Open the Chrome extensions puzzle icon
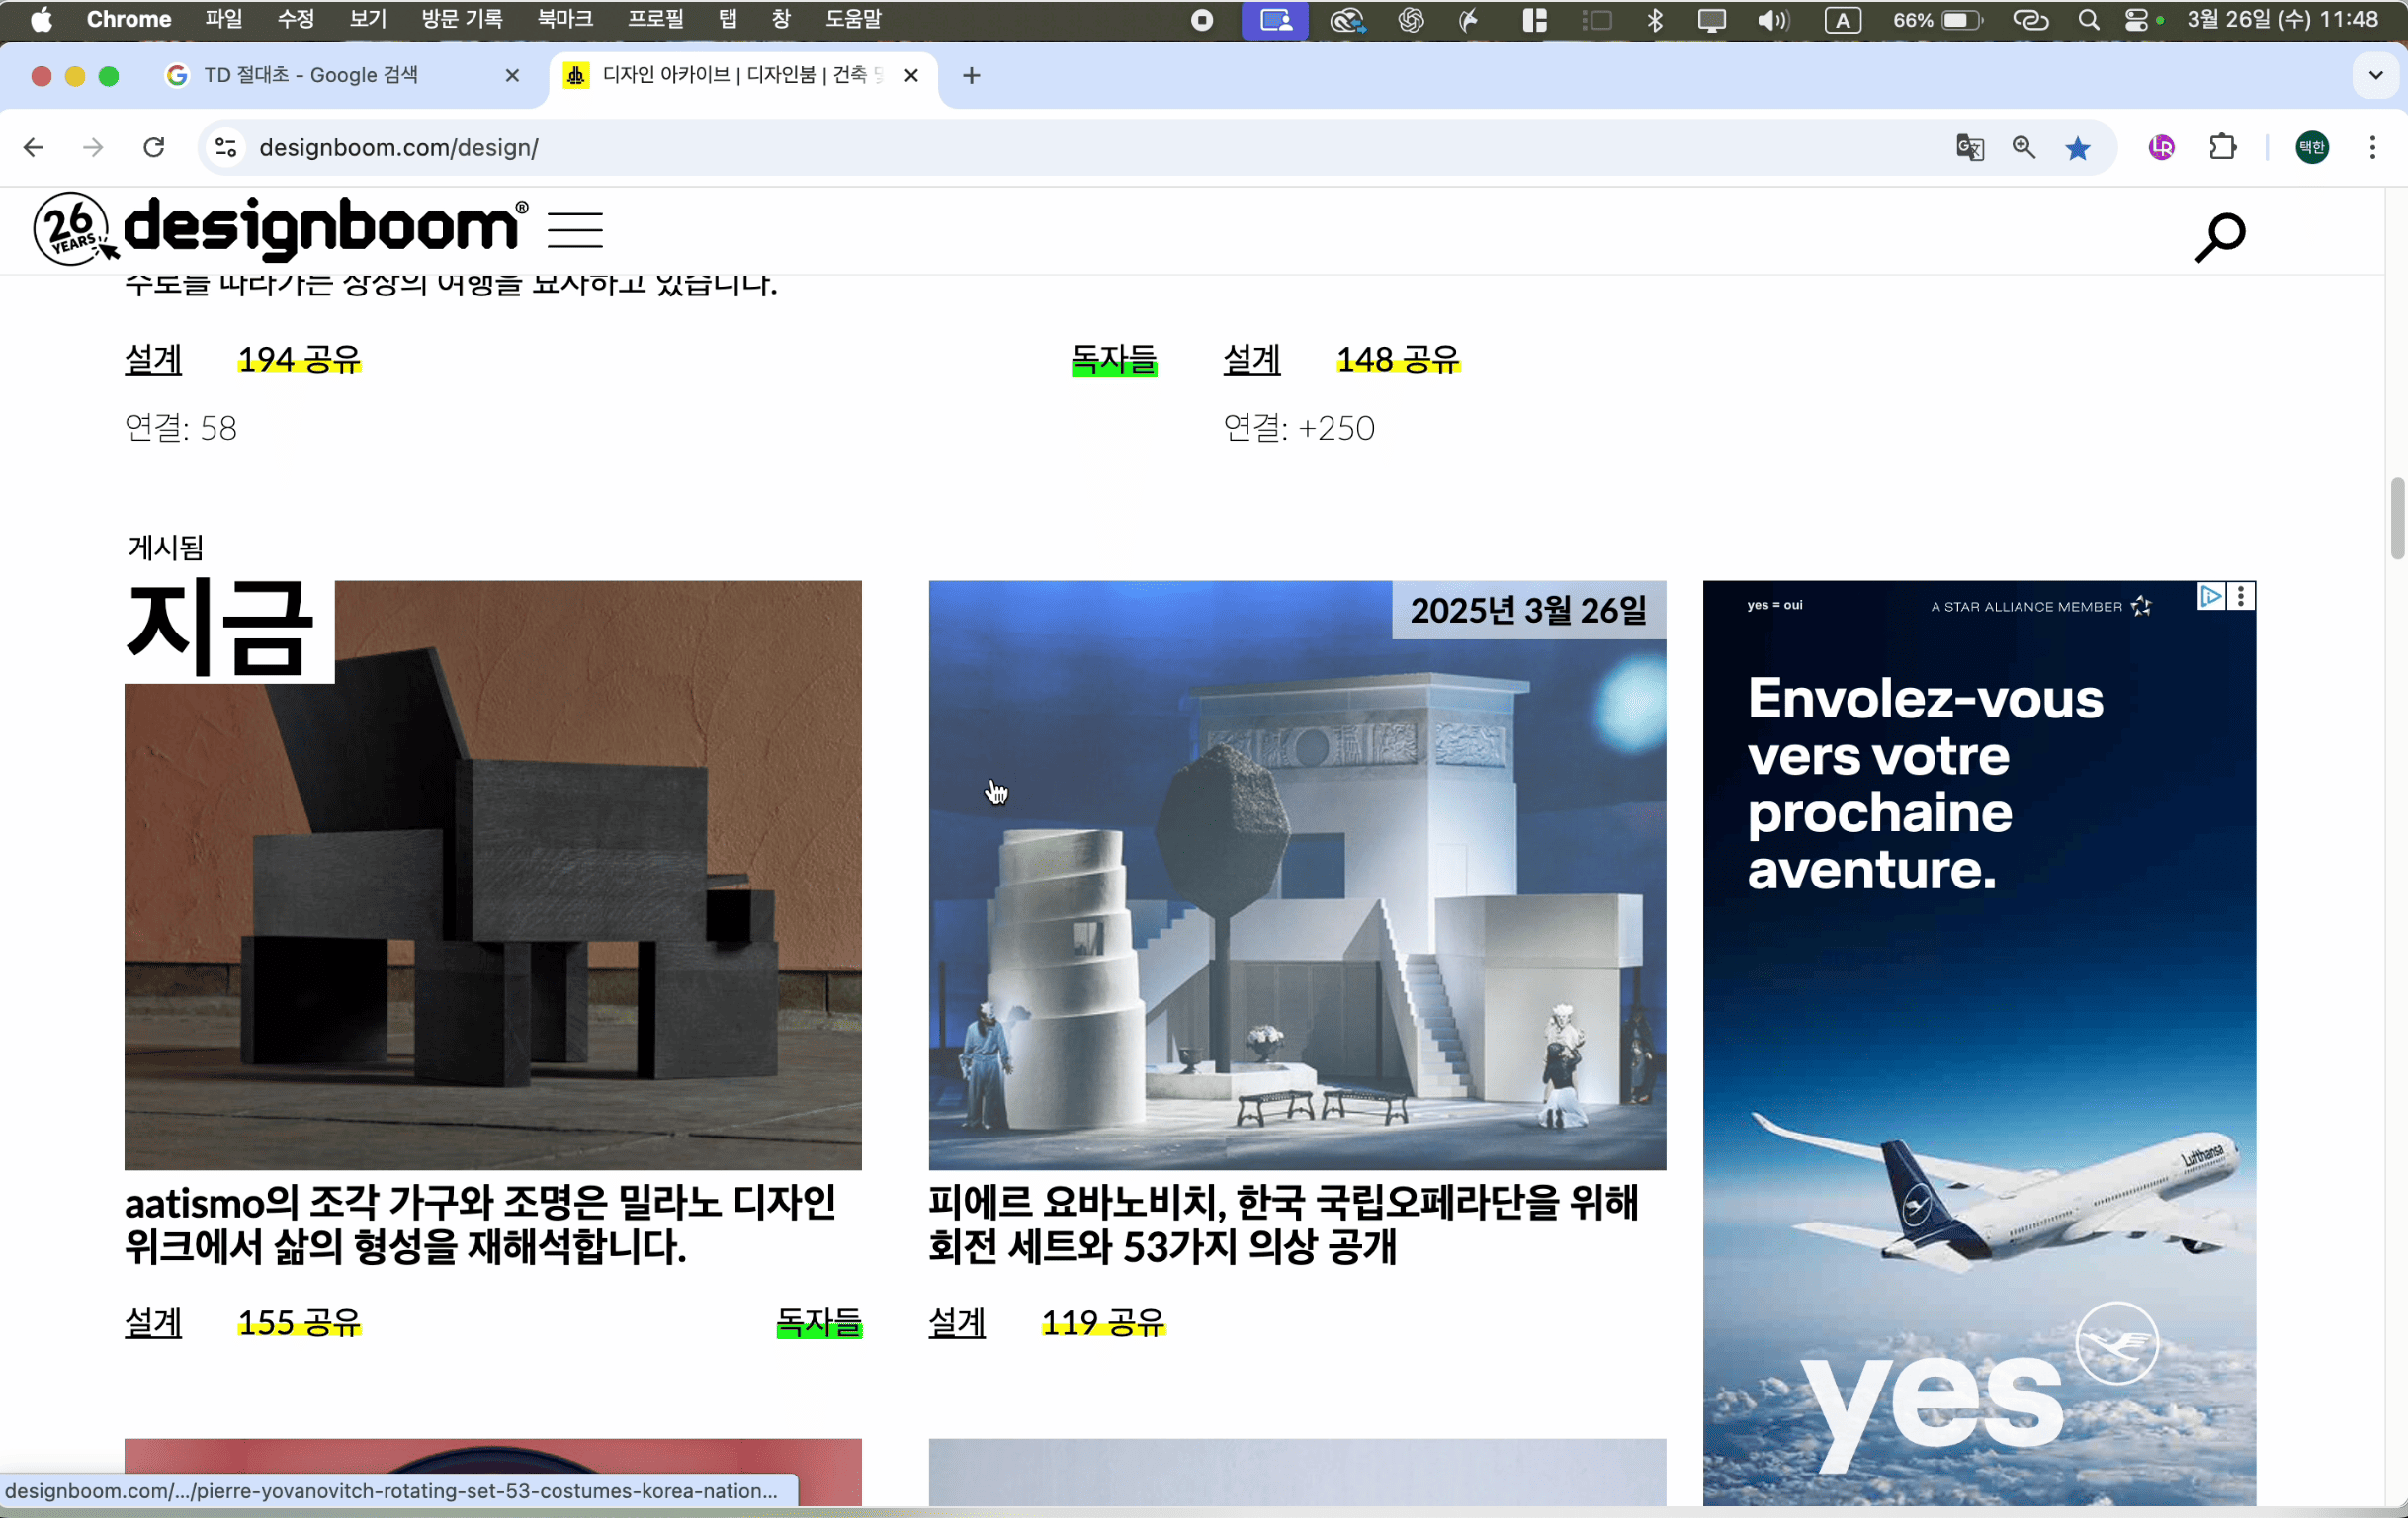This screenshot has width=2408, height=1518. click(x=2222, y=148)
